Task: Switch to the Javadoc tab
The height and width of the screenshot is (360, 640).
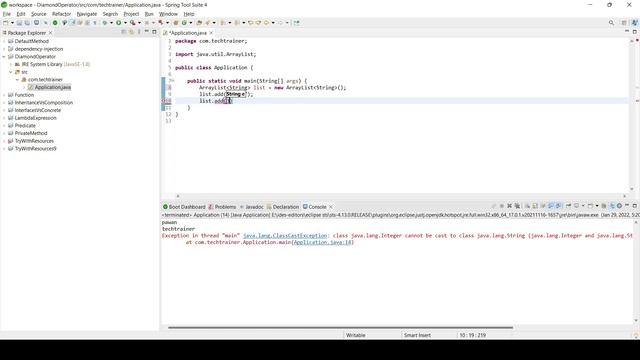Action: 251,207
